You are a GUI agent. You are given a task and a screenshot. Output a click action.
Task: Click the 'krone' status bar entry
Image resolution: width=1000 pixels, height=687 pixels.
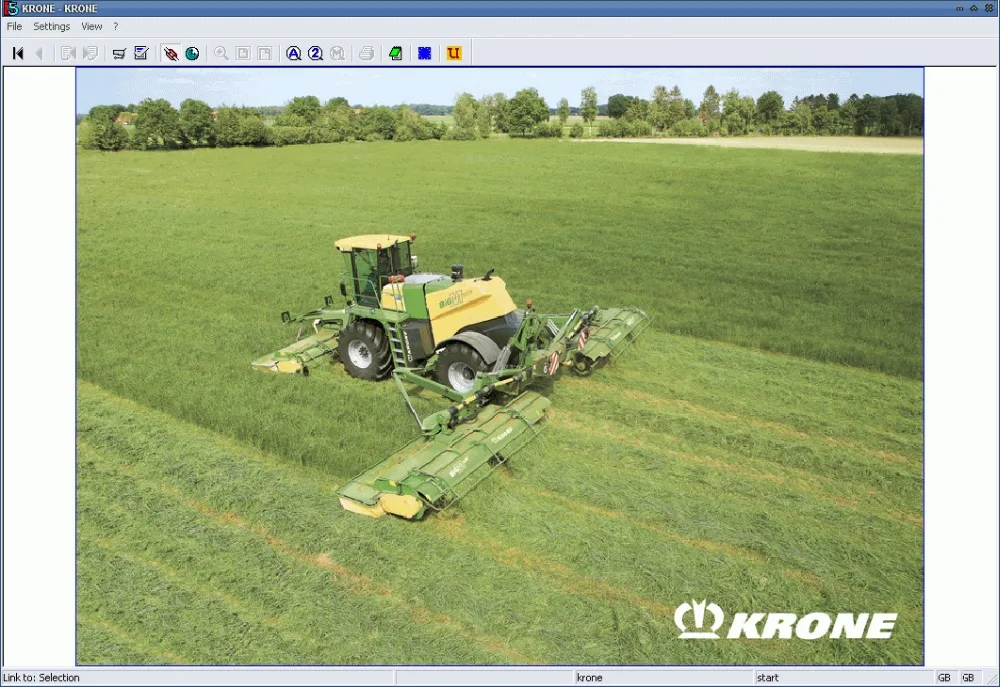tap(589, 678)
